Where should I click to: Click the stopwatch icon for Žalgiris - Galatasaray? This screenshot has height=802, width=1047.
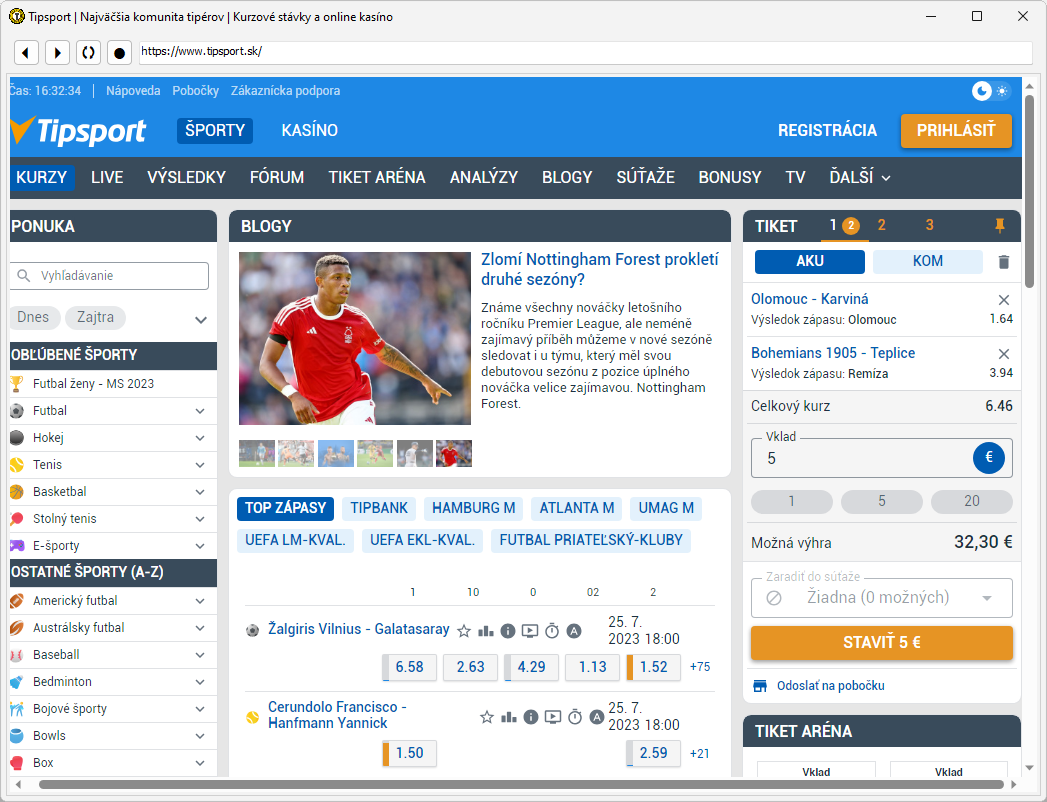[552, 631]
